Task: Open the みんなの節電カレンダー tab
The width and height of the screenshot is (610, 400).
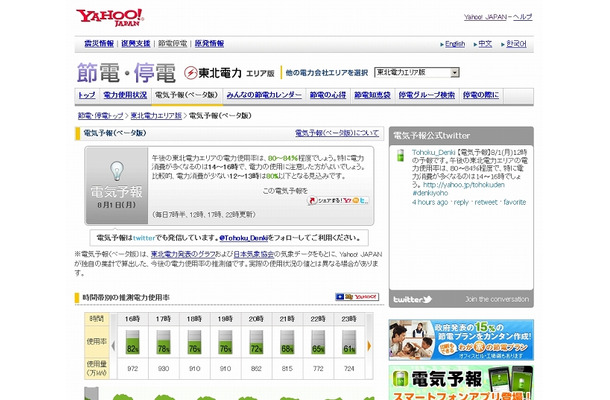Action: 264,95
